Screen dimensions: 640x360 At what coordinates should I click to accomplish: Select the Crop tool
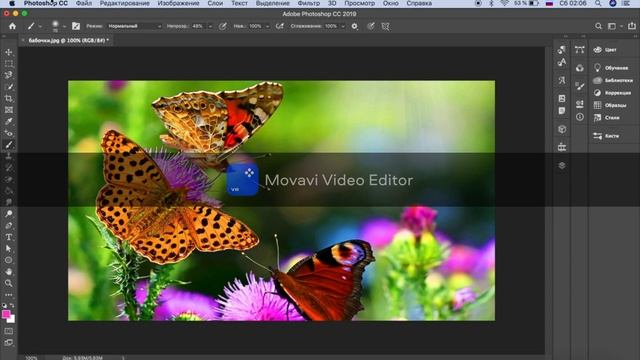(9, 98)
